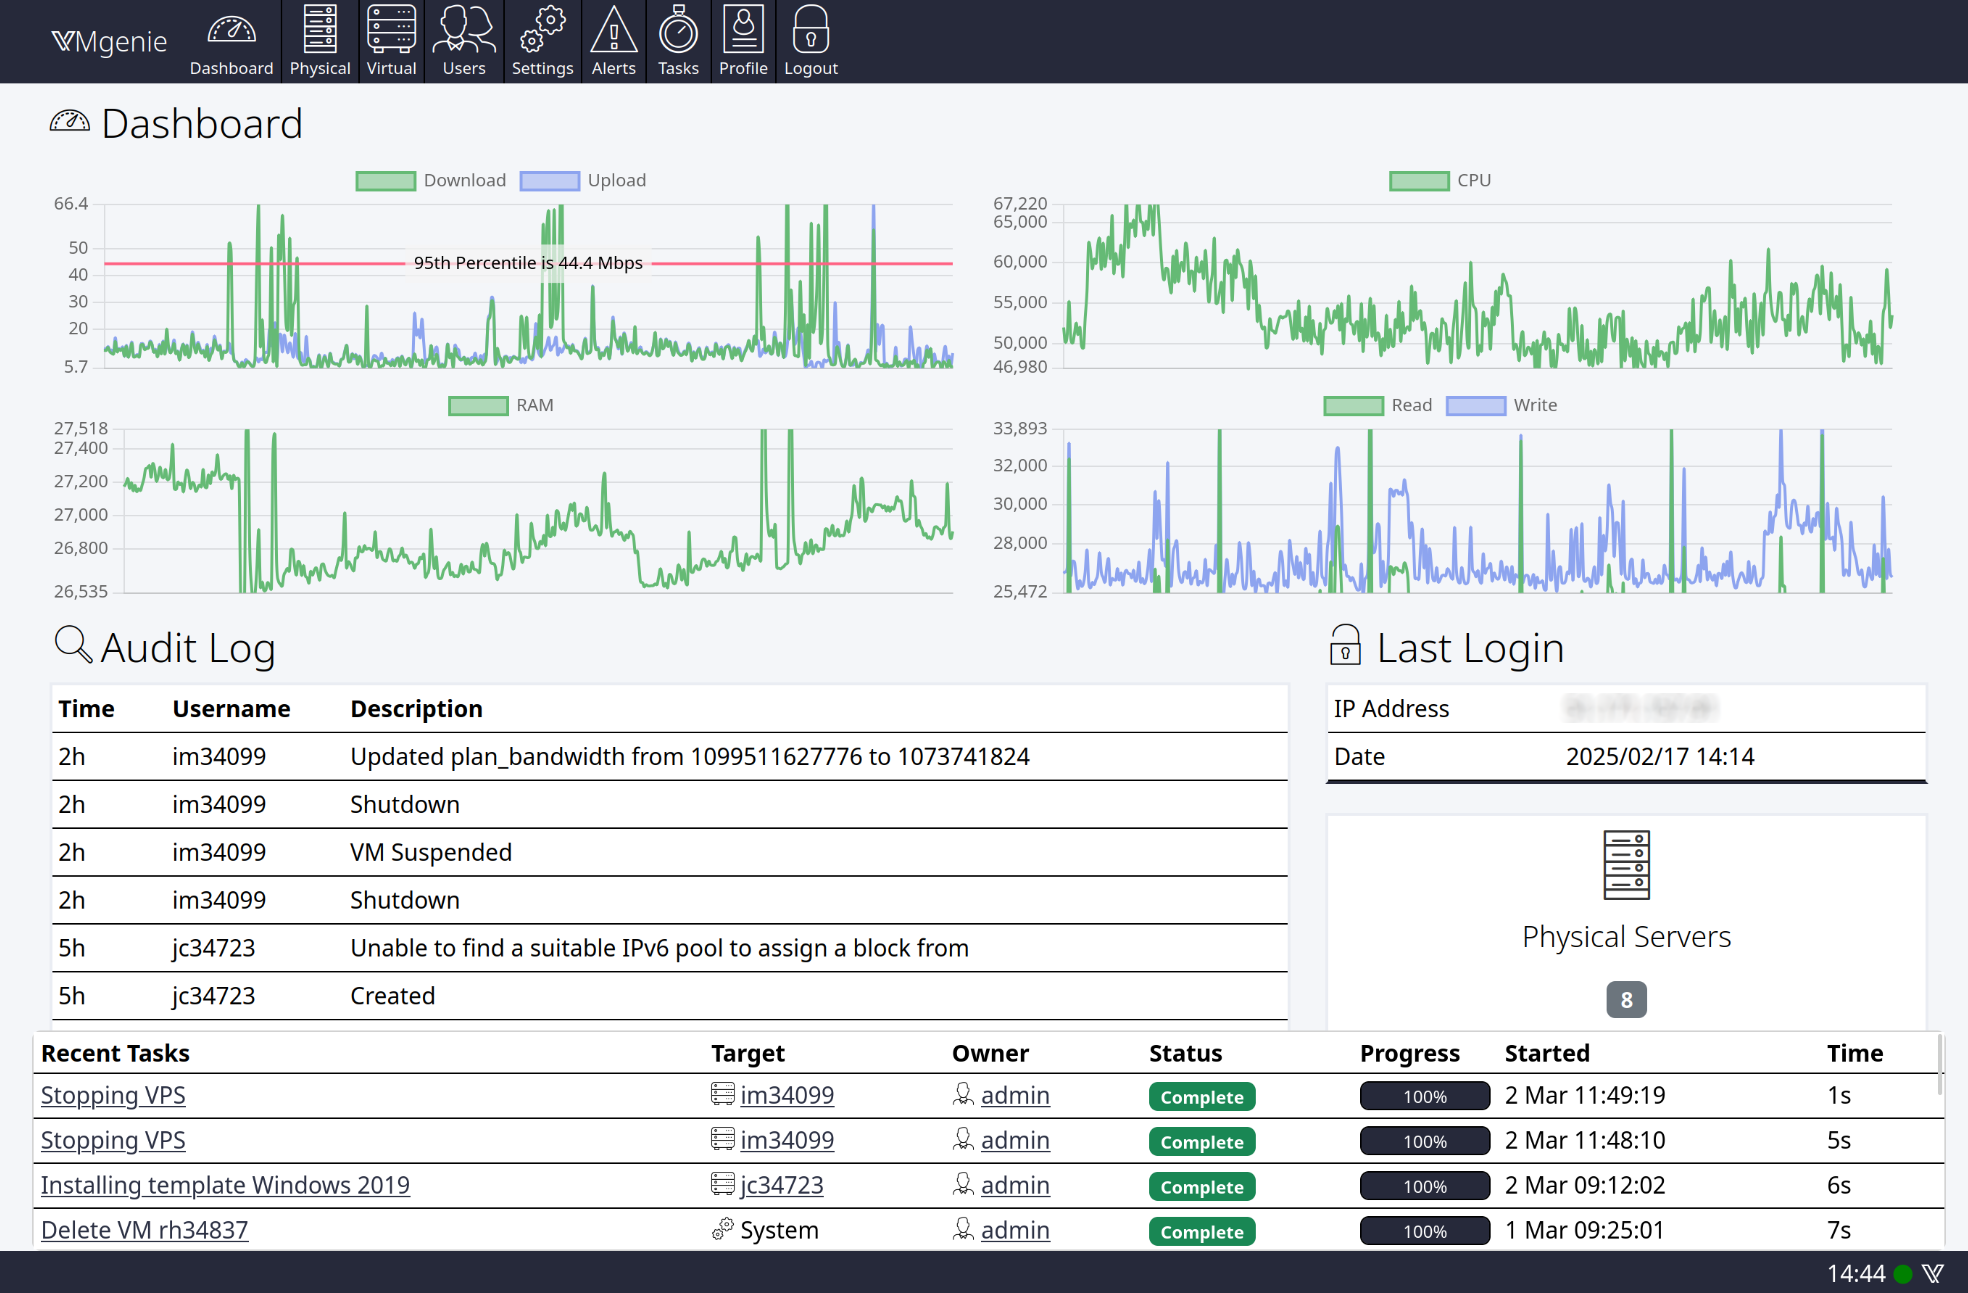This screenshot has width=1968, height=1293.
Task: Toggle the Download series in network chart legend
Action: point(431,180)
